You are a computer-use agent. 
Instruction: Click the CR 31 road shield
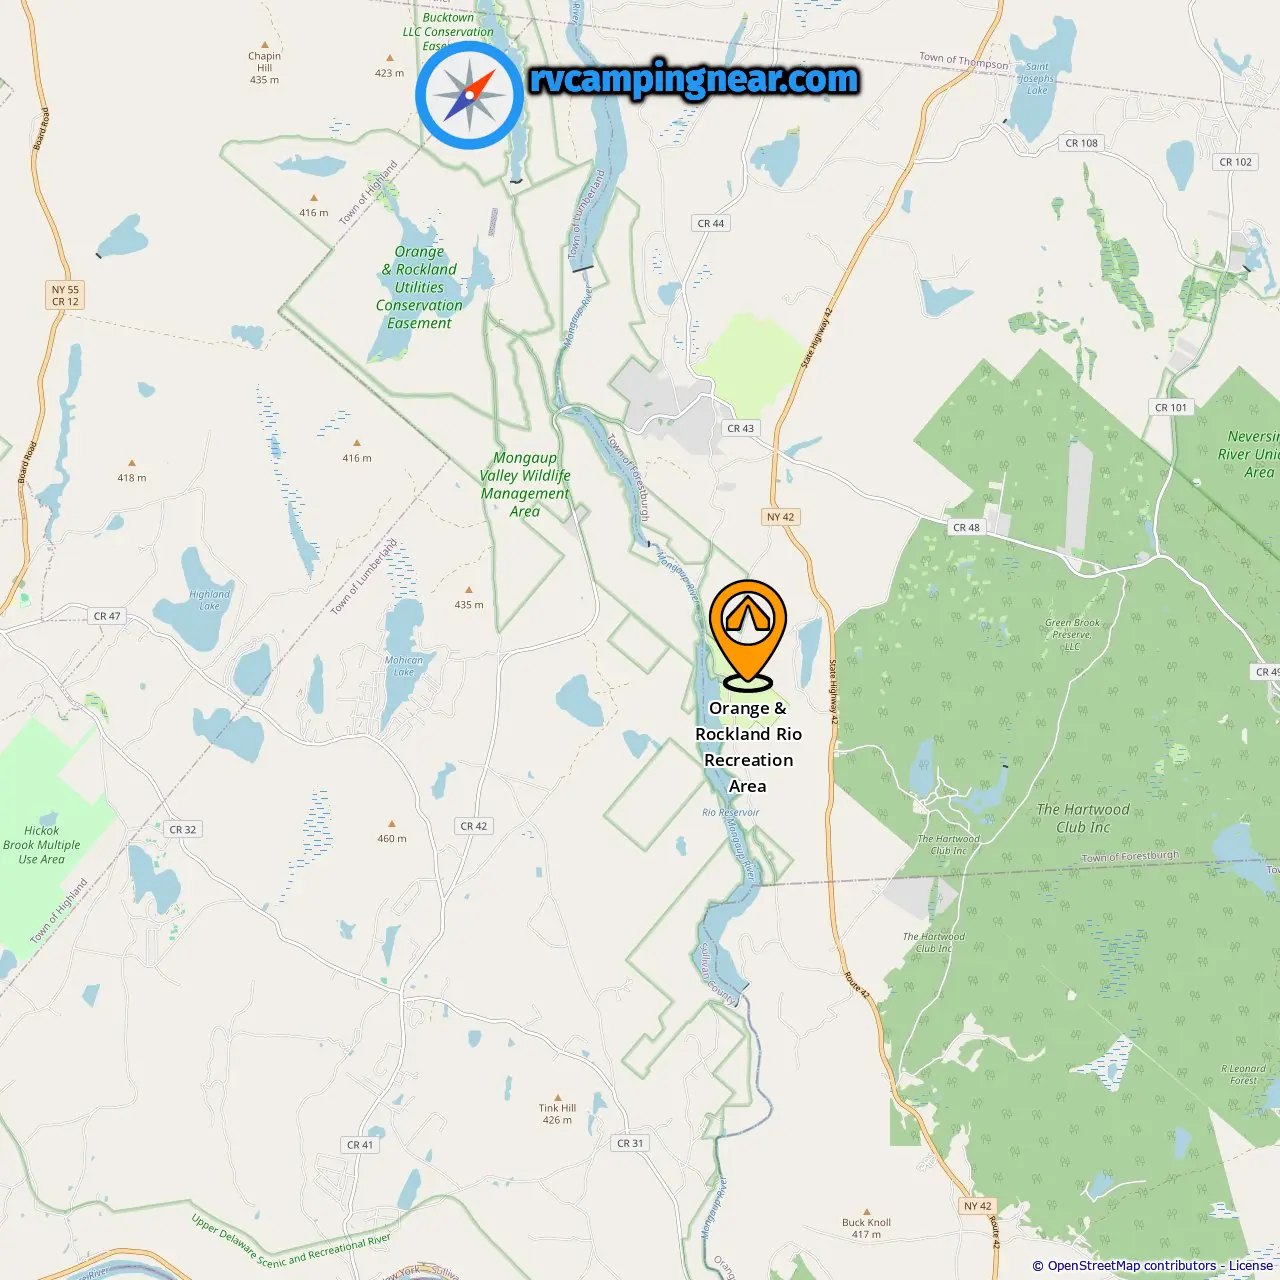(x=631, y=1143)
